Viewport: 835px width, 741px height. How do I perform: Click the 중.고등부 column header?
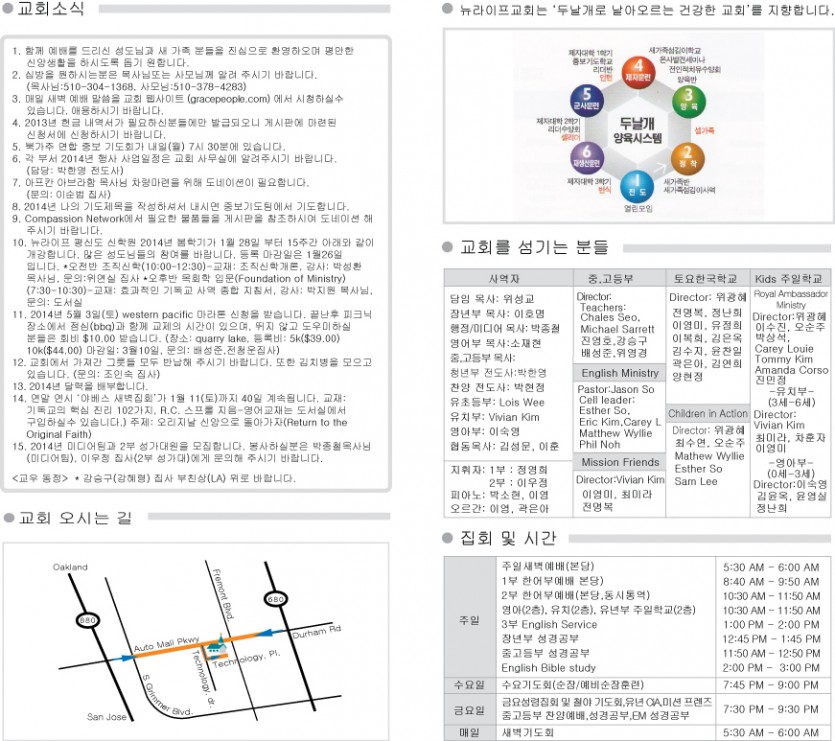pos(610,279)
